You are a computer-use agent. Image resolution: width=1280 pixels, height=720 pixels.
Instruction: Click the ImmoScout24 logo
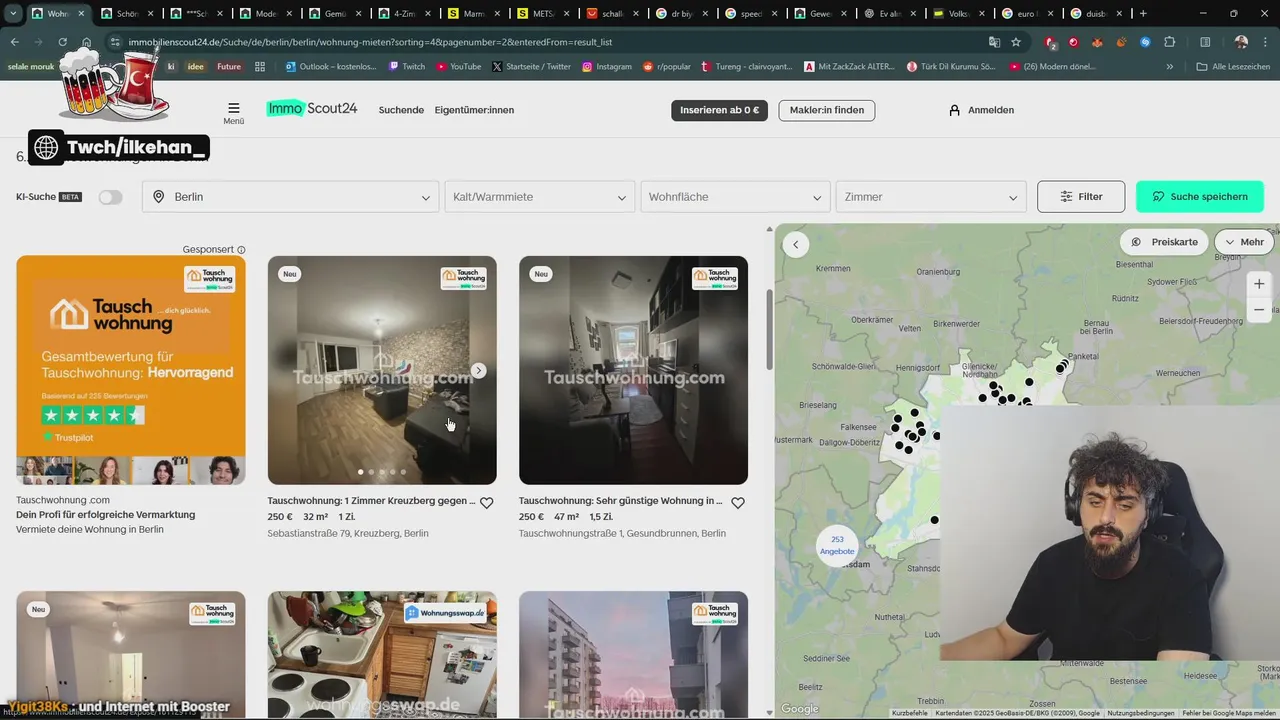312,109
